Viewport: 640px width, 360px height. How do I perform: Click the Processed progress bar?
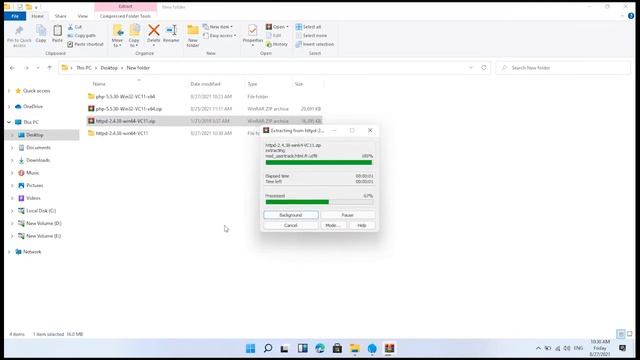[319, 202]
